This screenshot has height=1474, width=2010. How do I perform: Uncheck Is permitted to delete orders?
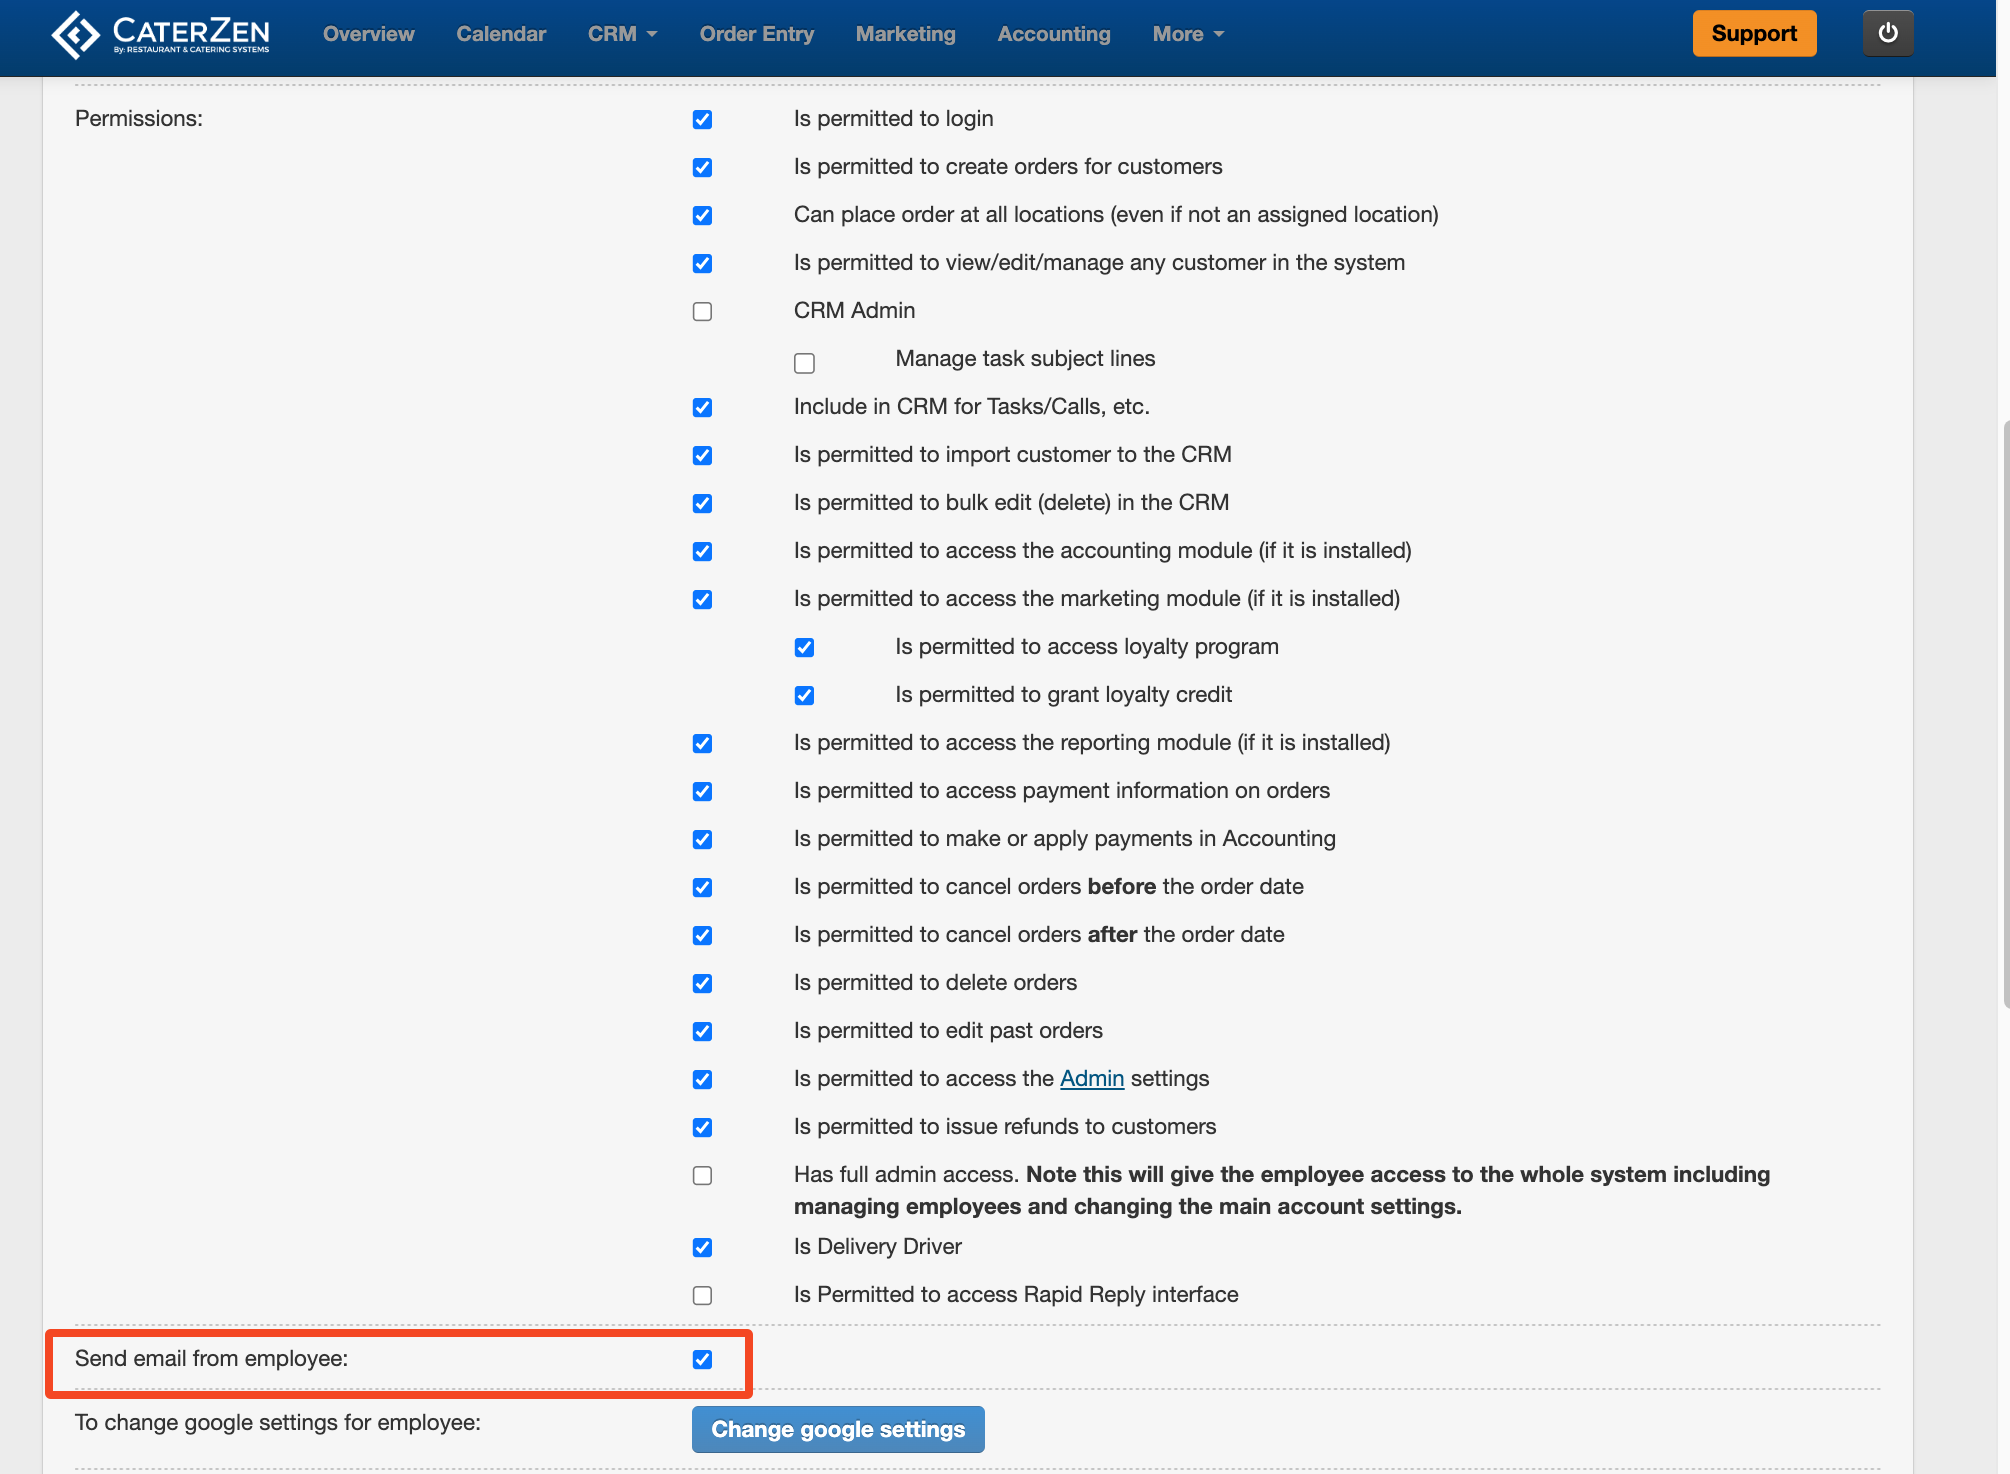pos(702,983)
